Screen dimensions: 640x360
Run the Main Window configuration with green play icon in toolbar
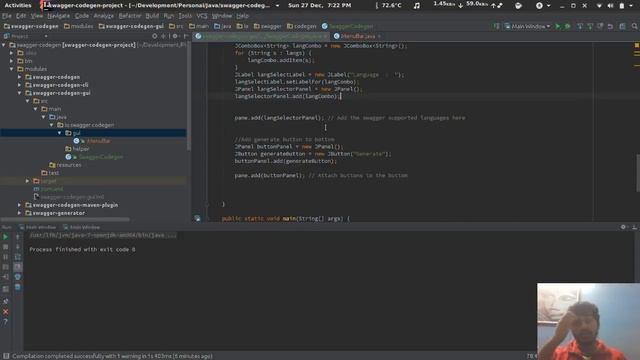click(x=558, y=26)
